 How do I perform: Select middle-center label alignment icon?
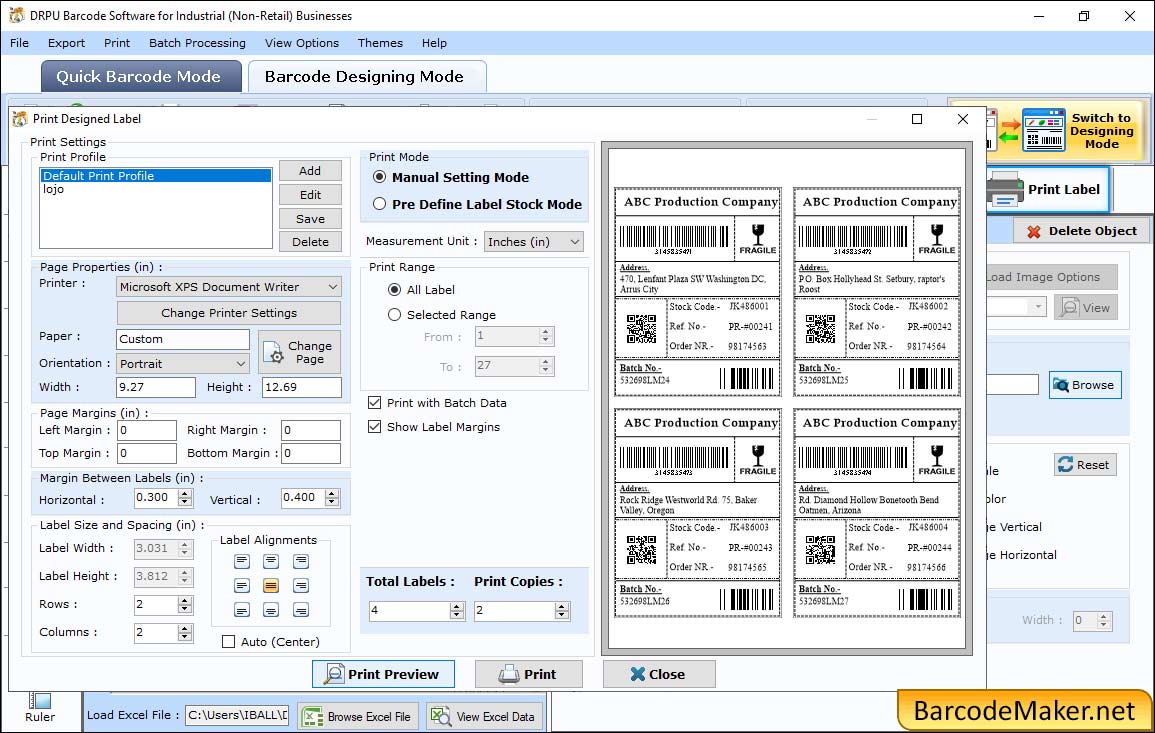pyautogui.click(x=271, y=586)
